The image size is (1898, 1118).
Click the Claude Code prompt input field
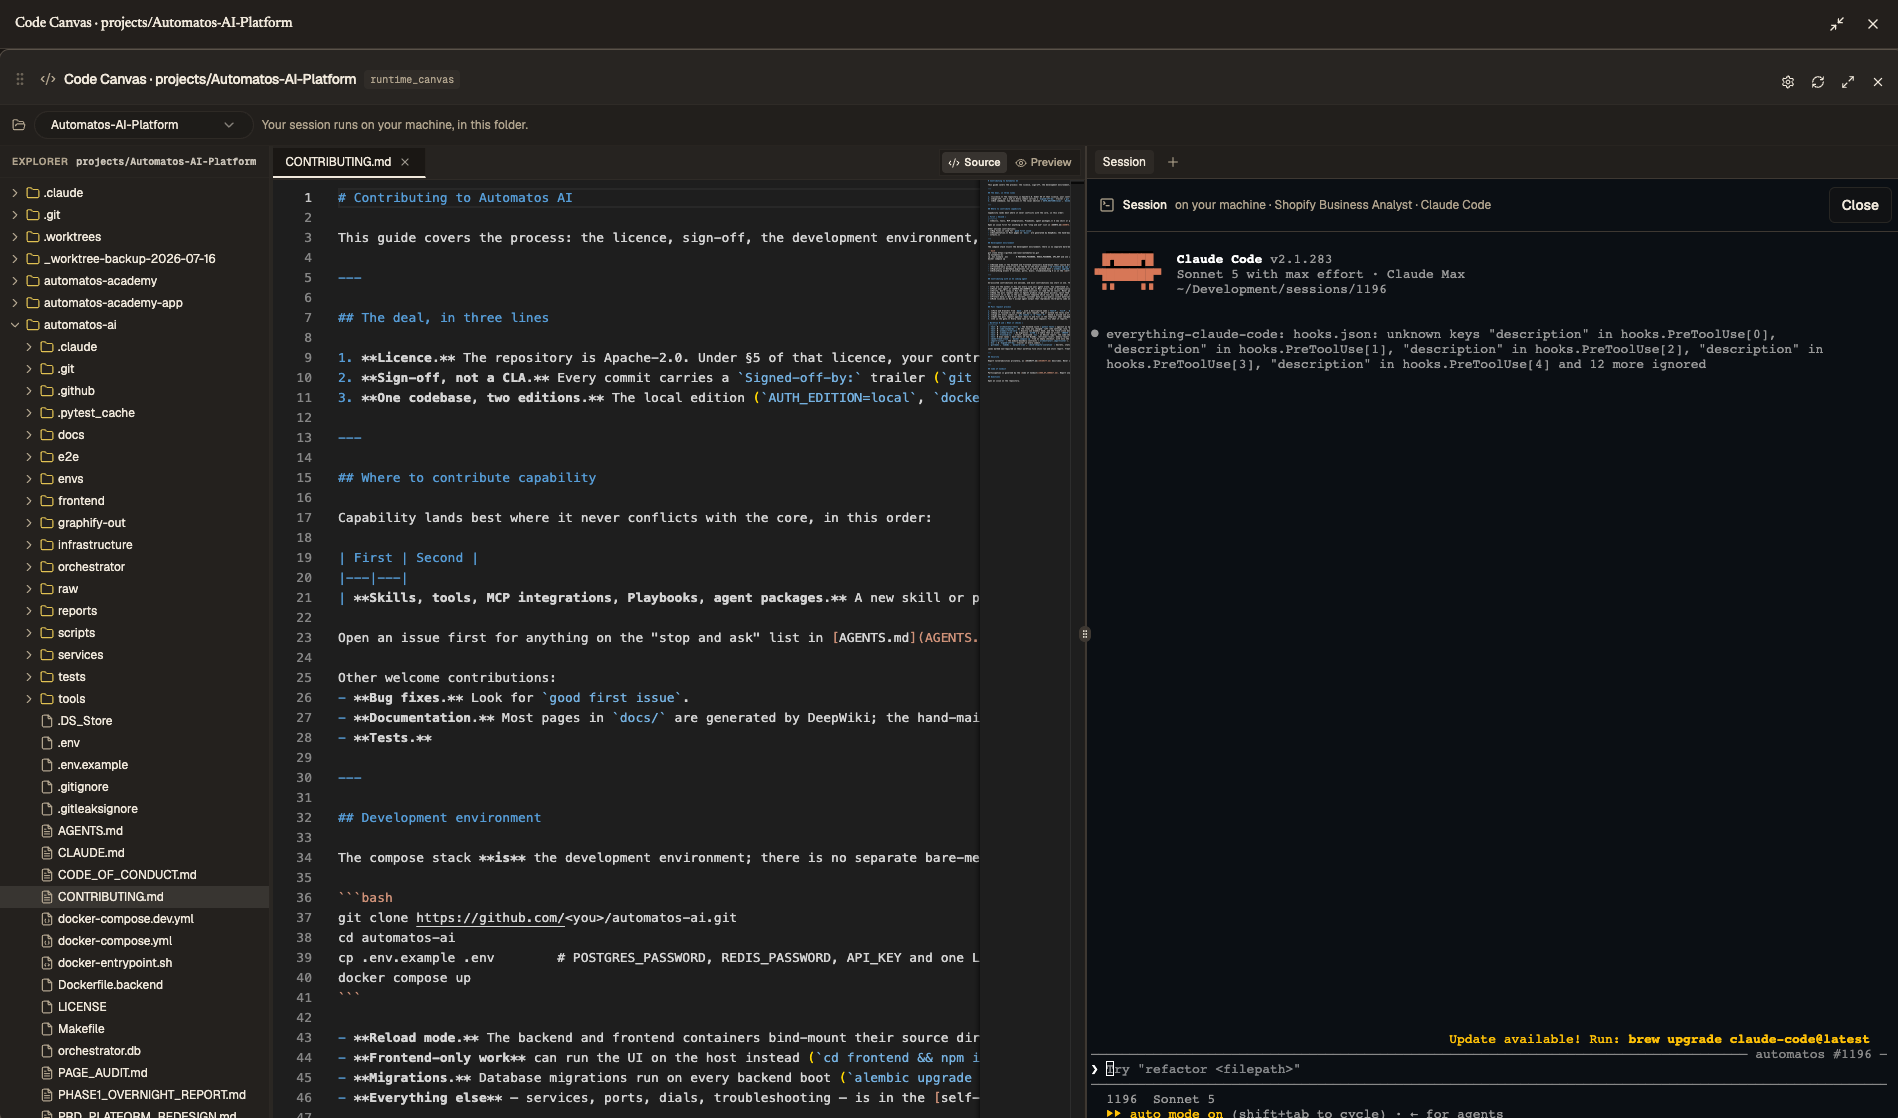pos(1490,1069)
